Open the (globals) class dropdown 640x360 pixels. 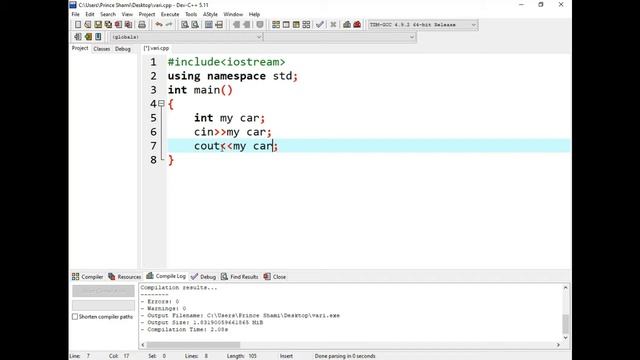[x=186, y=37]
